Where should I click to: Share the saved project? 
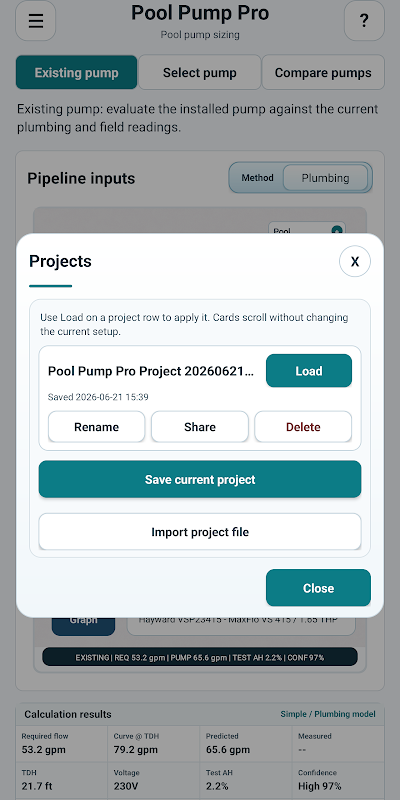[199, 427]
